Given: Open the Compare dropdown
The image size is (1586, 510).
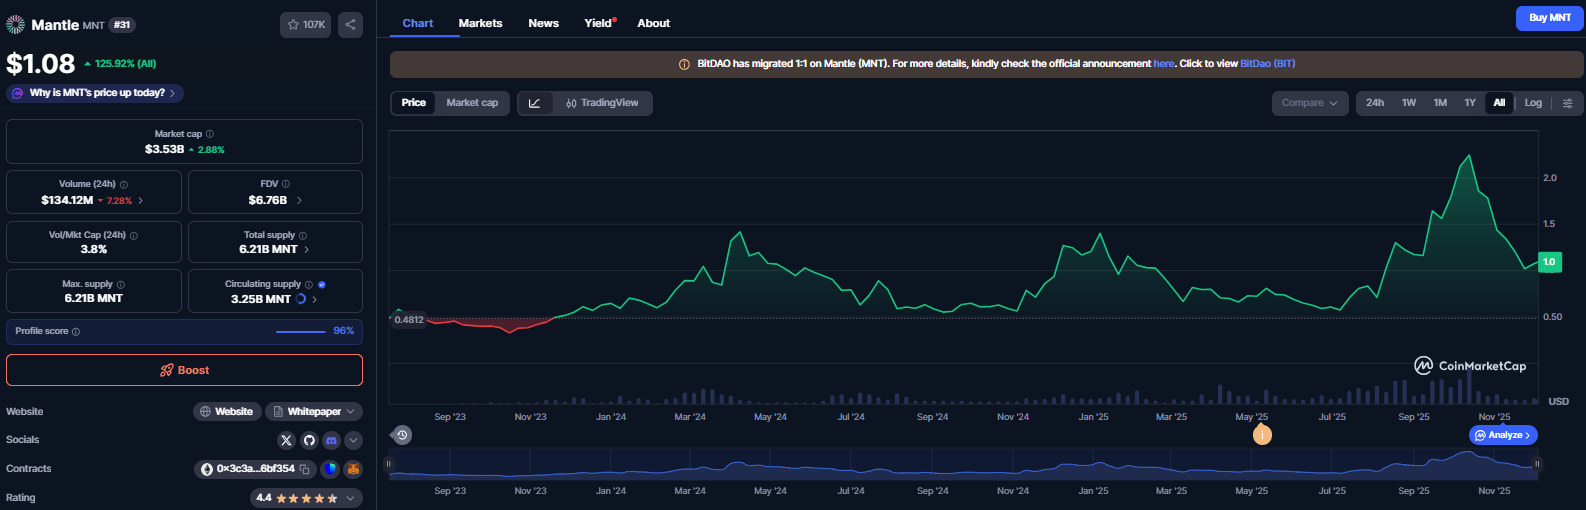Looking at the screenshot, I should [x=1309, y=103].
